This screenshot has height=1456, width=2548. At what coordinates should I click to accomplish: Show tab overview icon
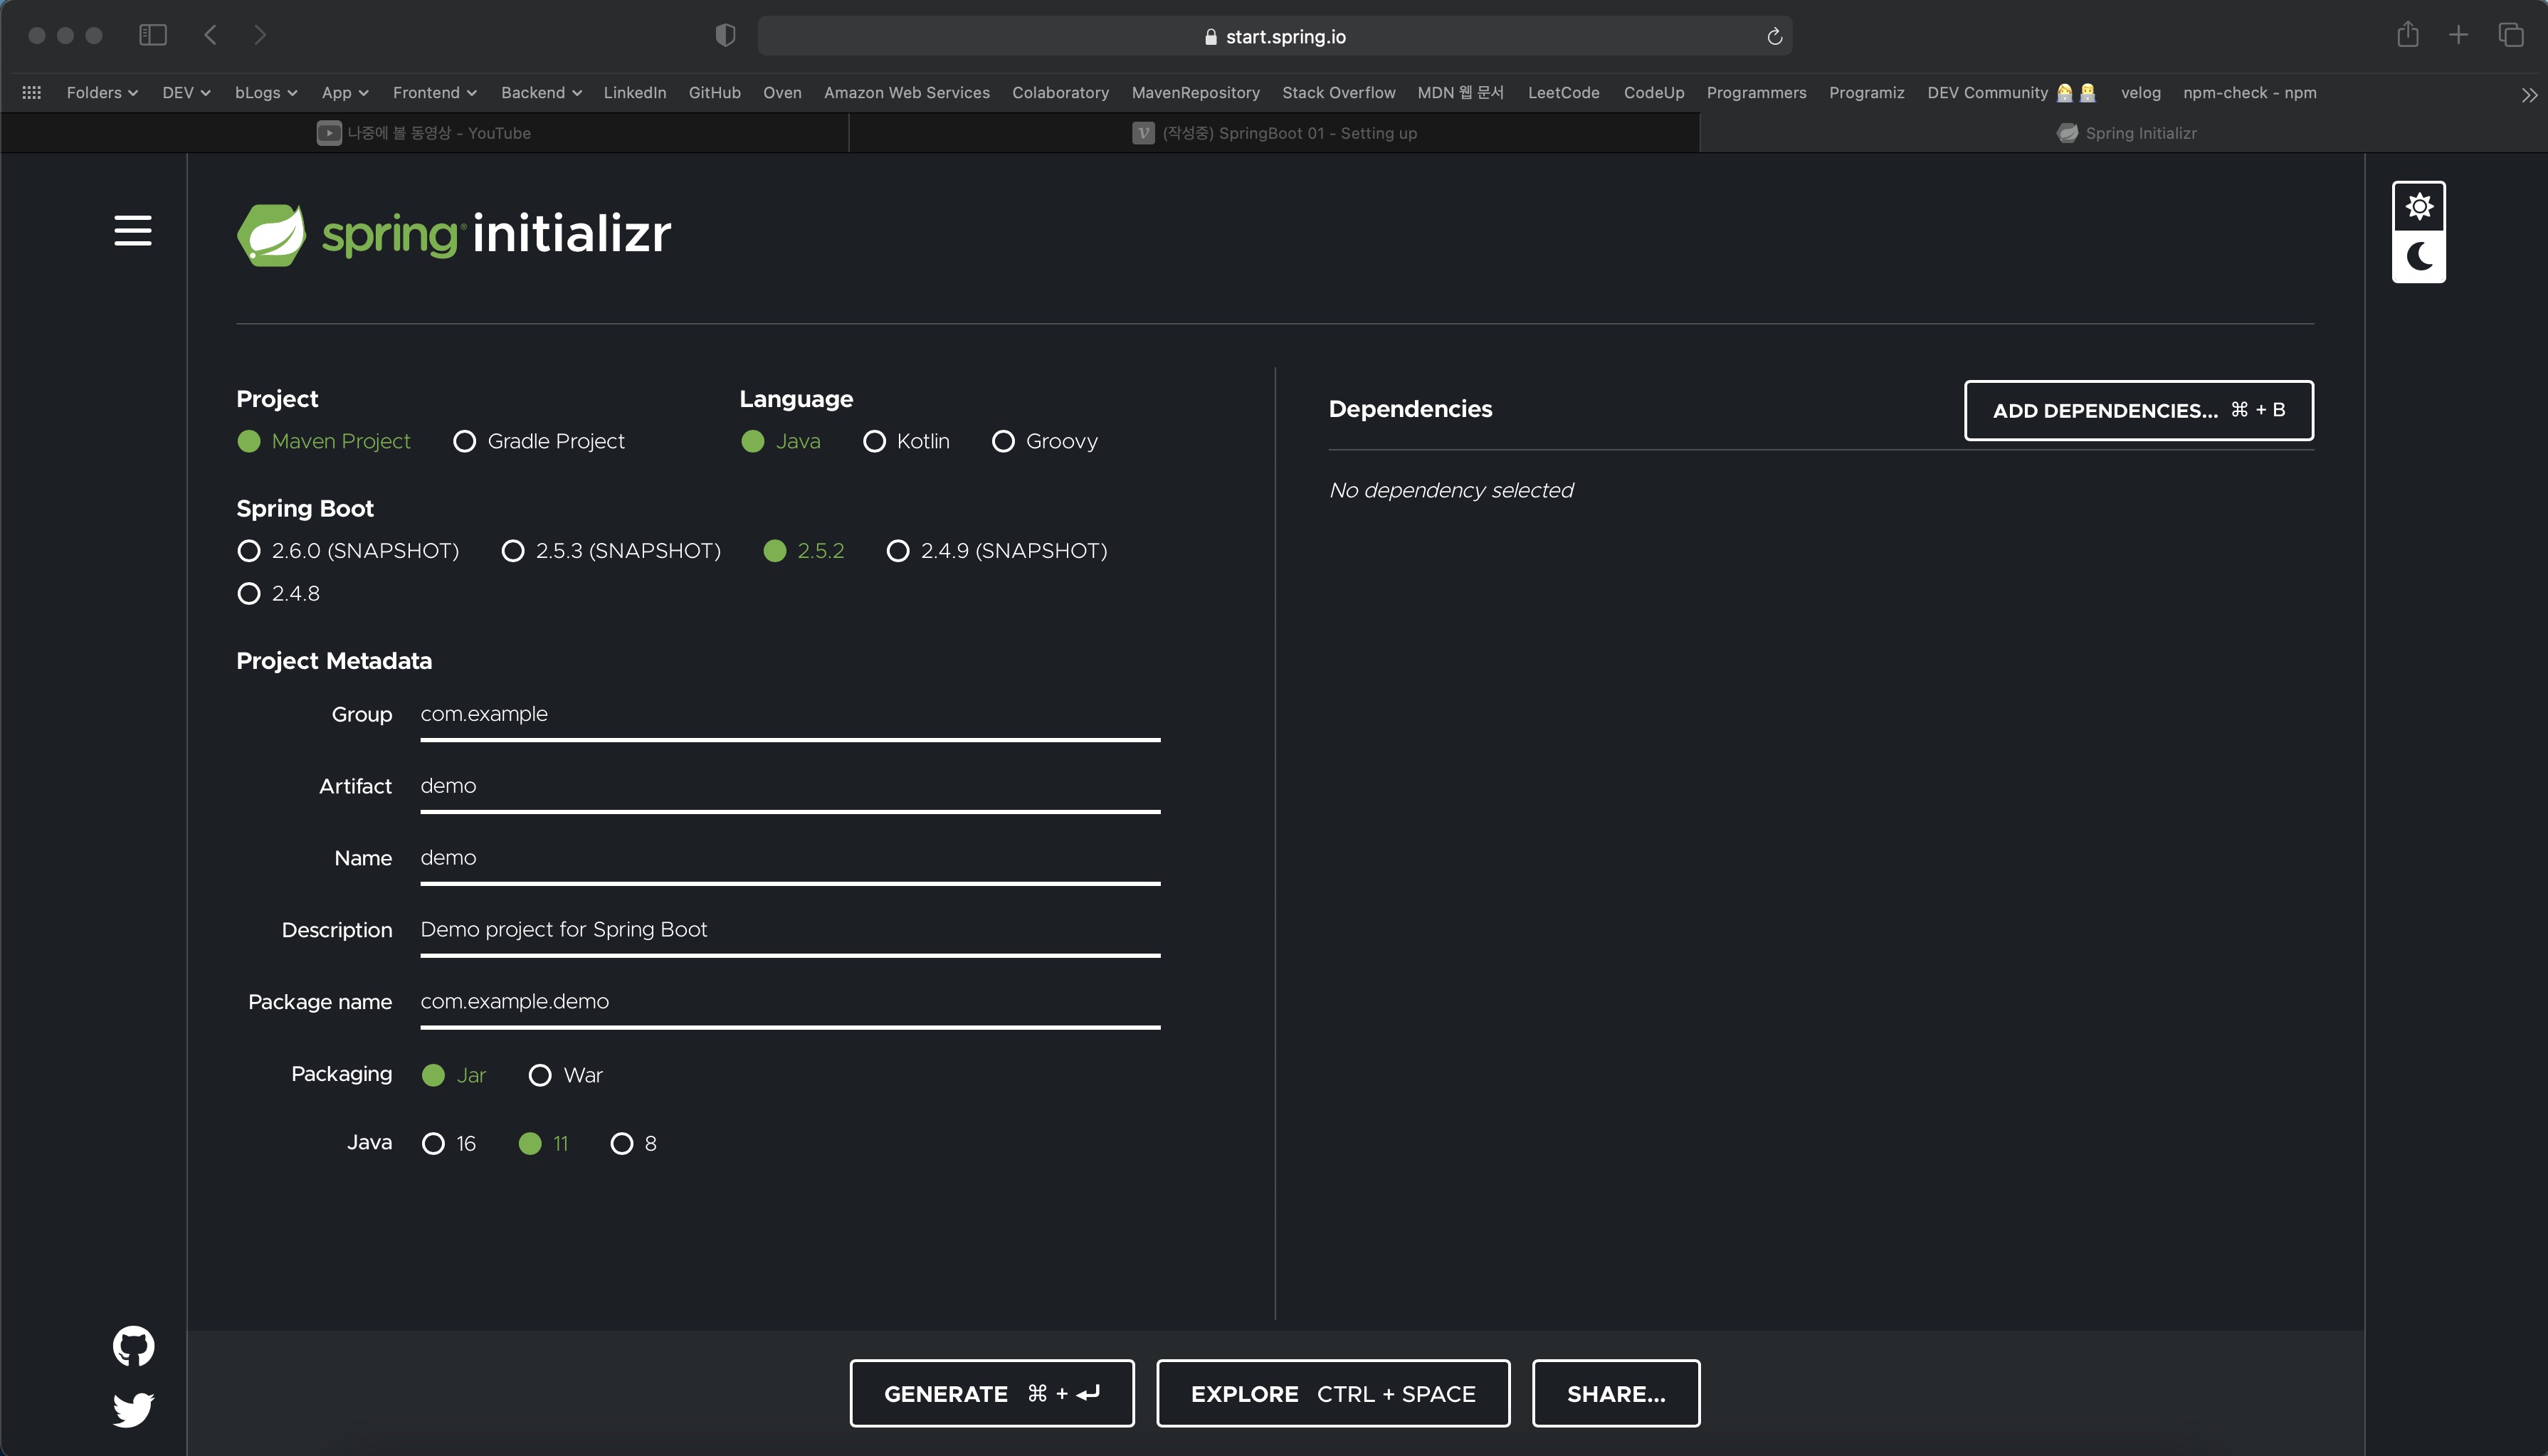(x=2511, y=35)
